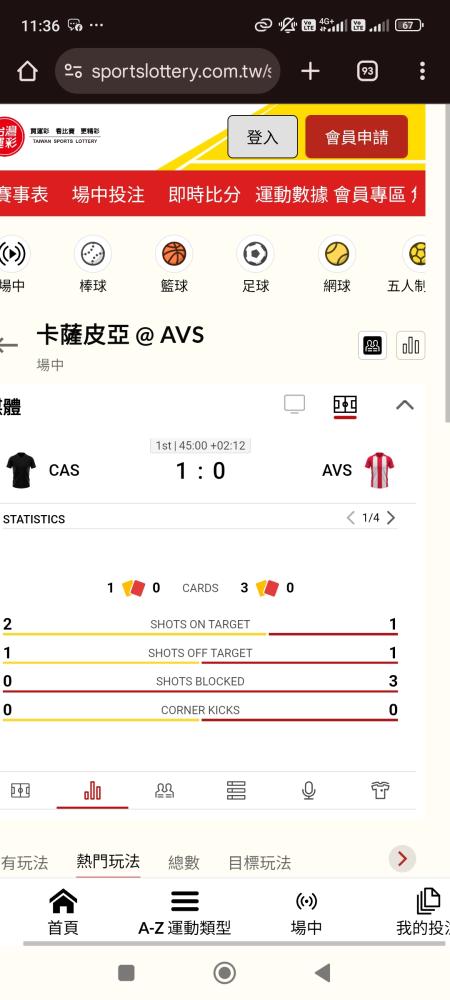Screen dimensions: 450x1000
Task: Select the 總數 bet type tab
Action: click(184, 863)
